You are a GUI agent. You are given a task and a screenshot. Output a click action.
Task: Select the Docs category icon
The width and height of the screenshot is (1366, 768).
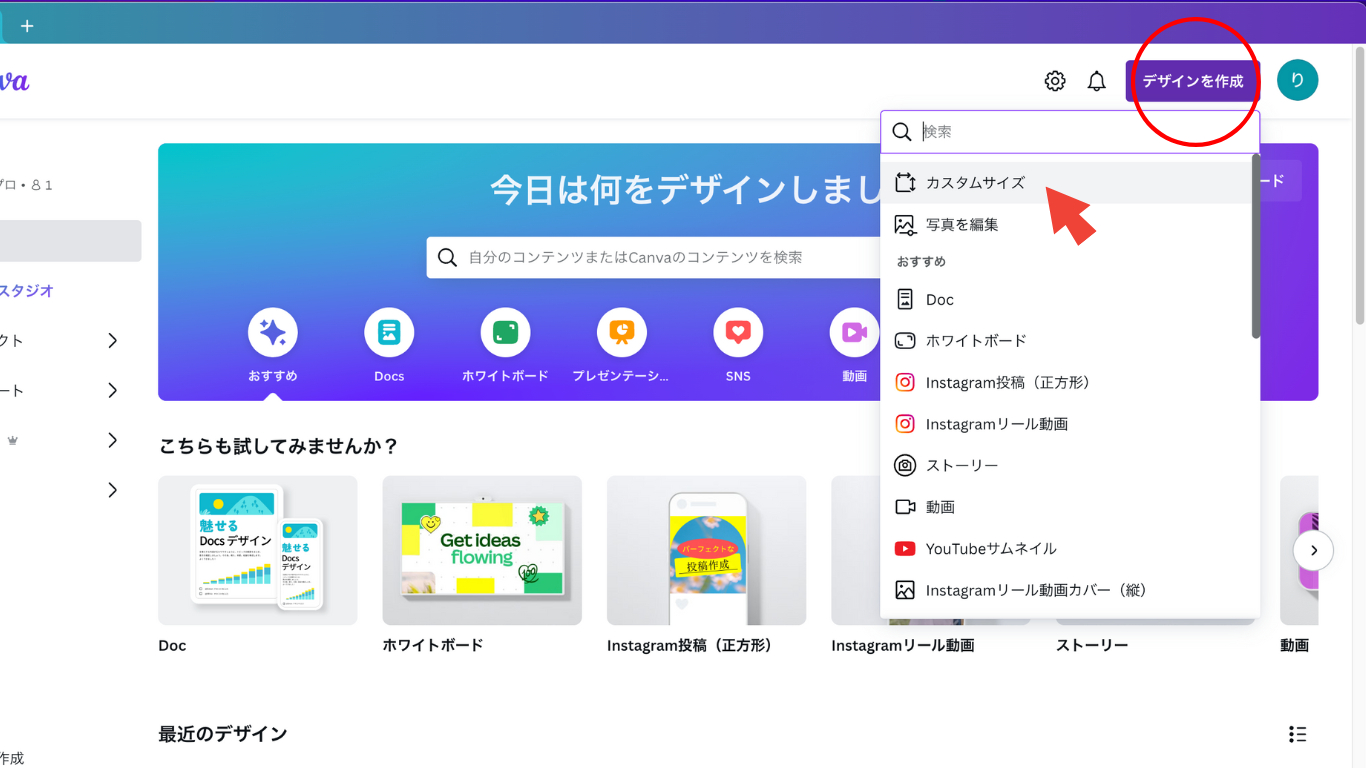click(389, 333)
